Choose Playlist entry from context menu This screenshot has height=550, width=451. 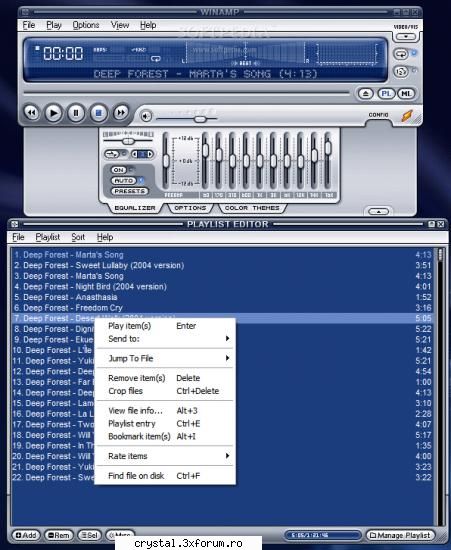point(165,424)
